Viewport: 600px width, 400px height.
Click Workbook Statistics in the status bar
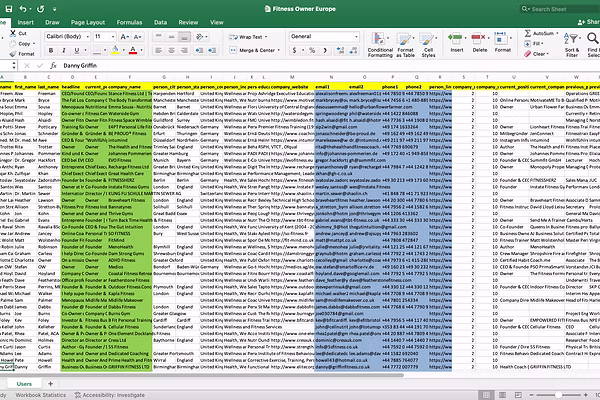41,395
